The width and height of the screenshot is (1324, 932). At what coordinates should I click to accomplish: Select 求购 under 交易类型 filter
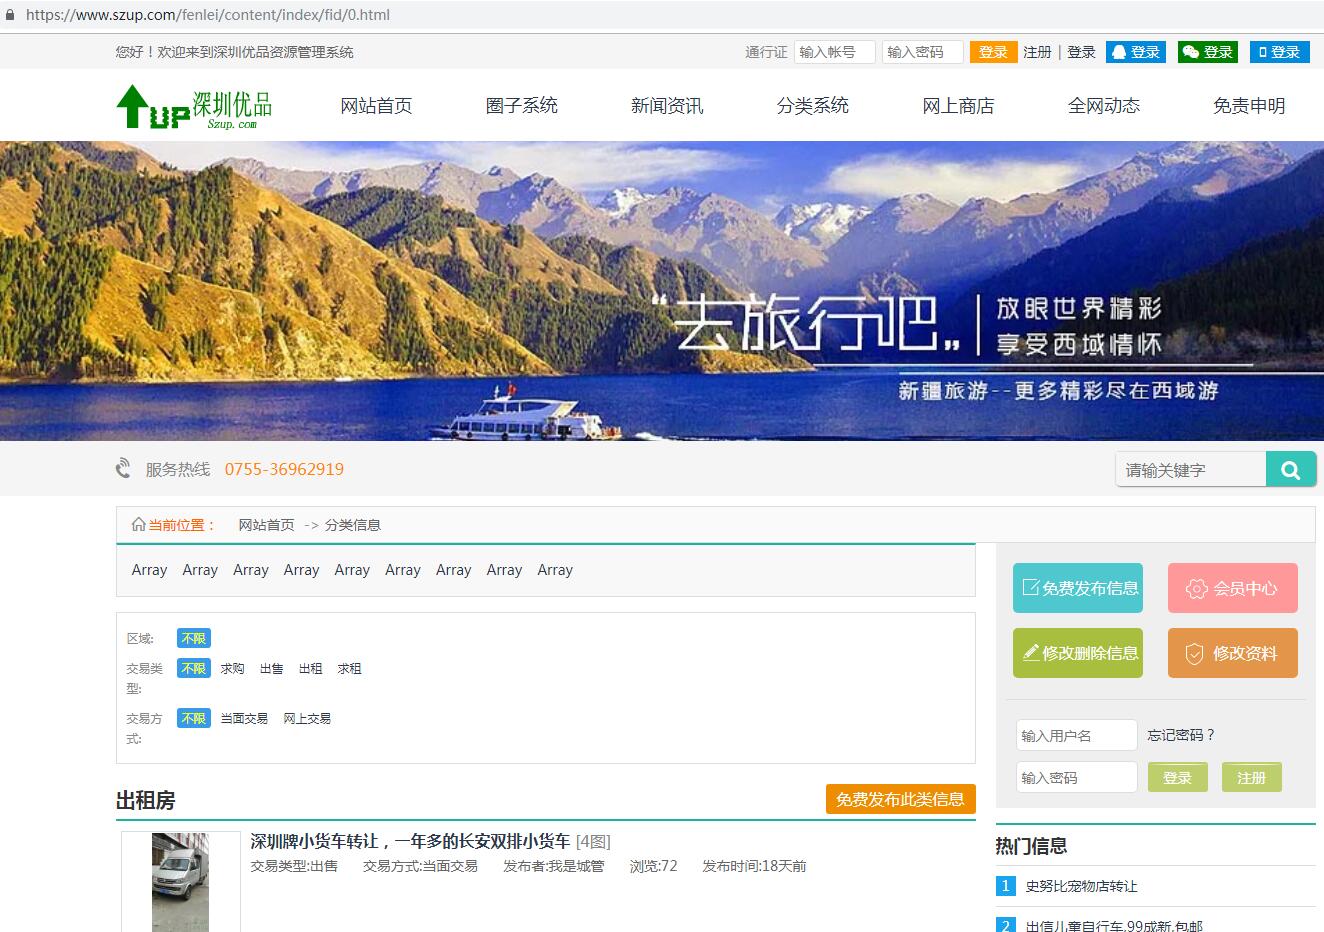232,668
